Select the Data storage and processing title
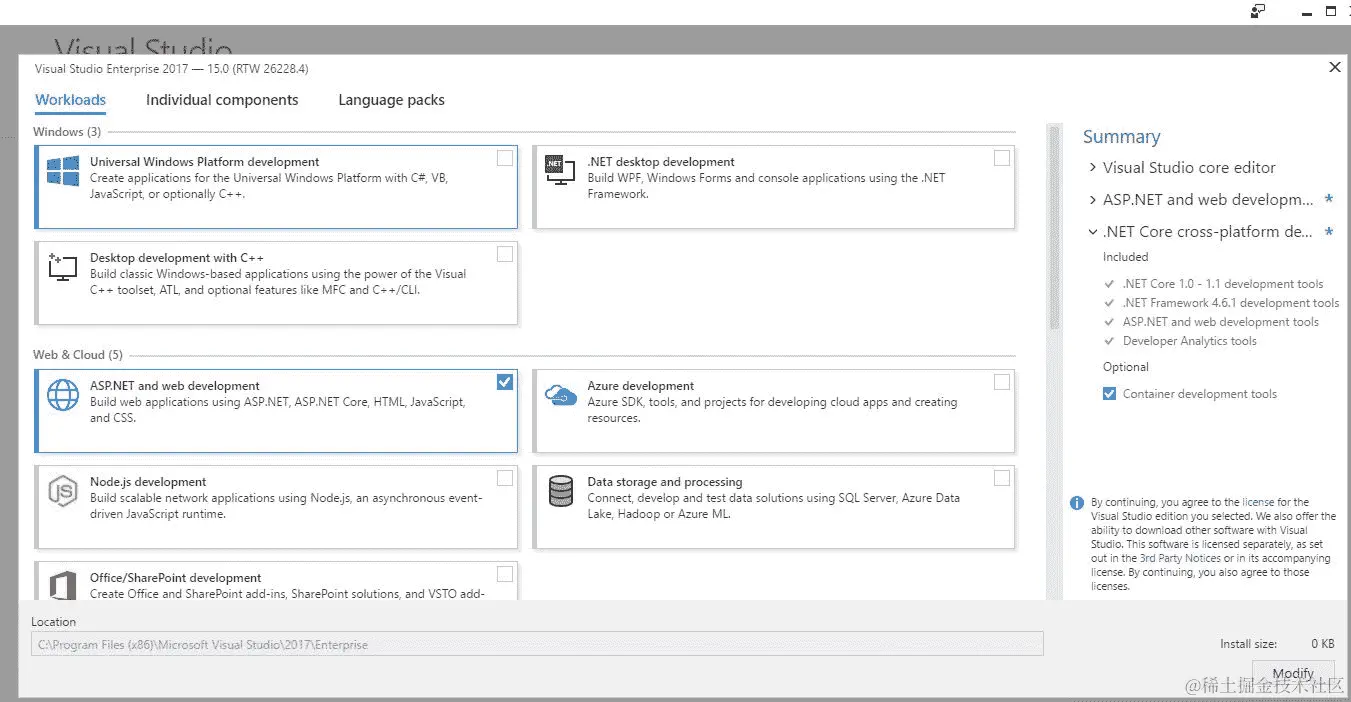 click(665, 482)
